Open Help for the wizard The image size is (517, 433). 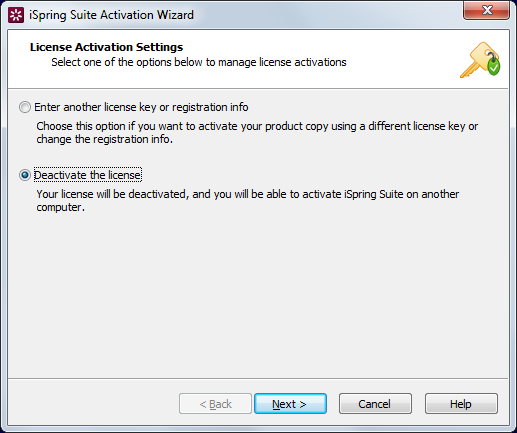coord(461,404)
